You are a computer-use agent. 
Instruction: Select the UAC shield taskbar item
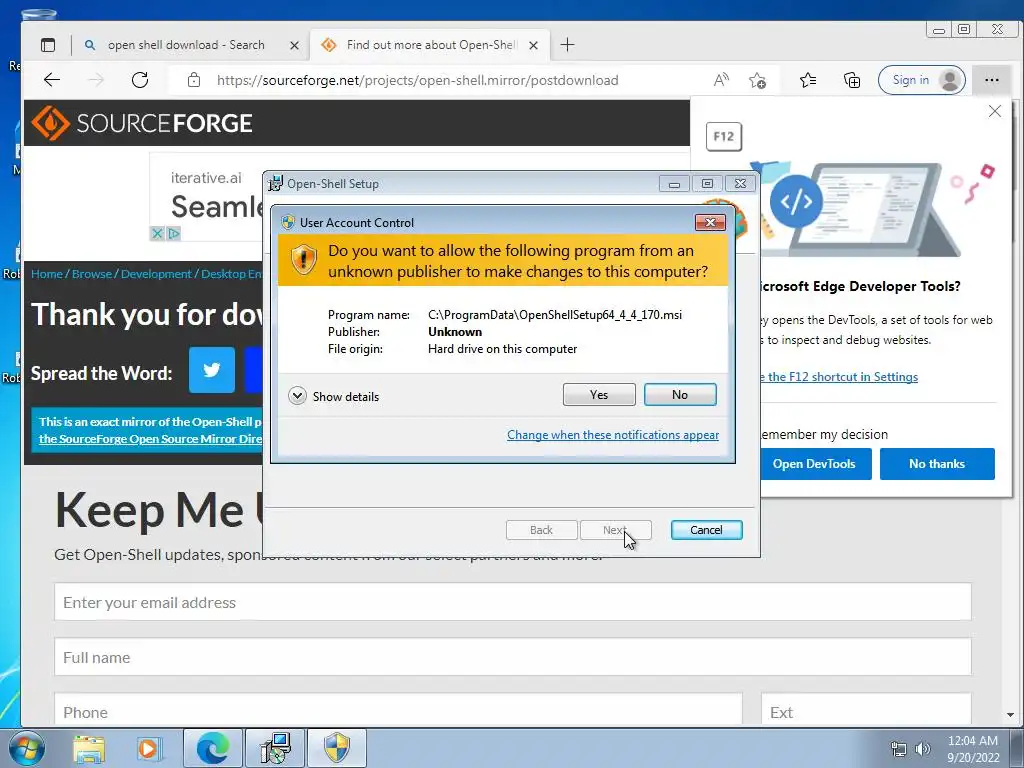(x=337, y=748)
